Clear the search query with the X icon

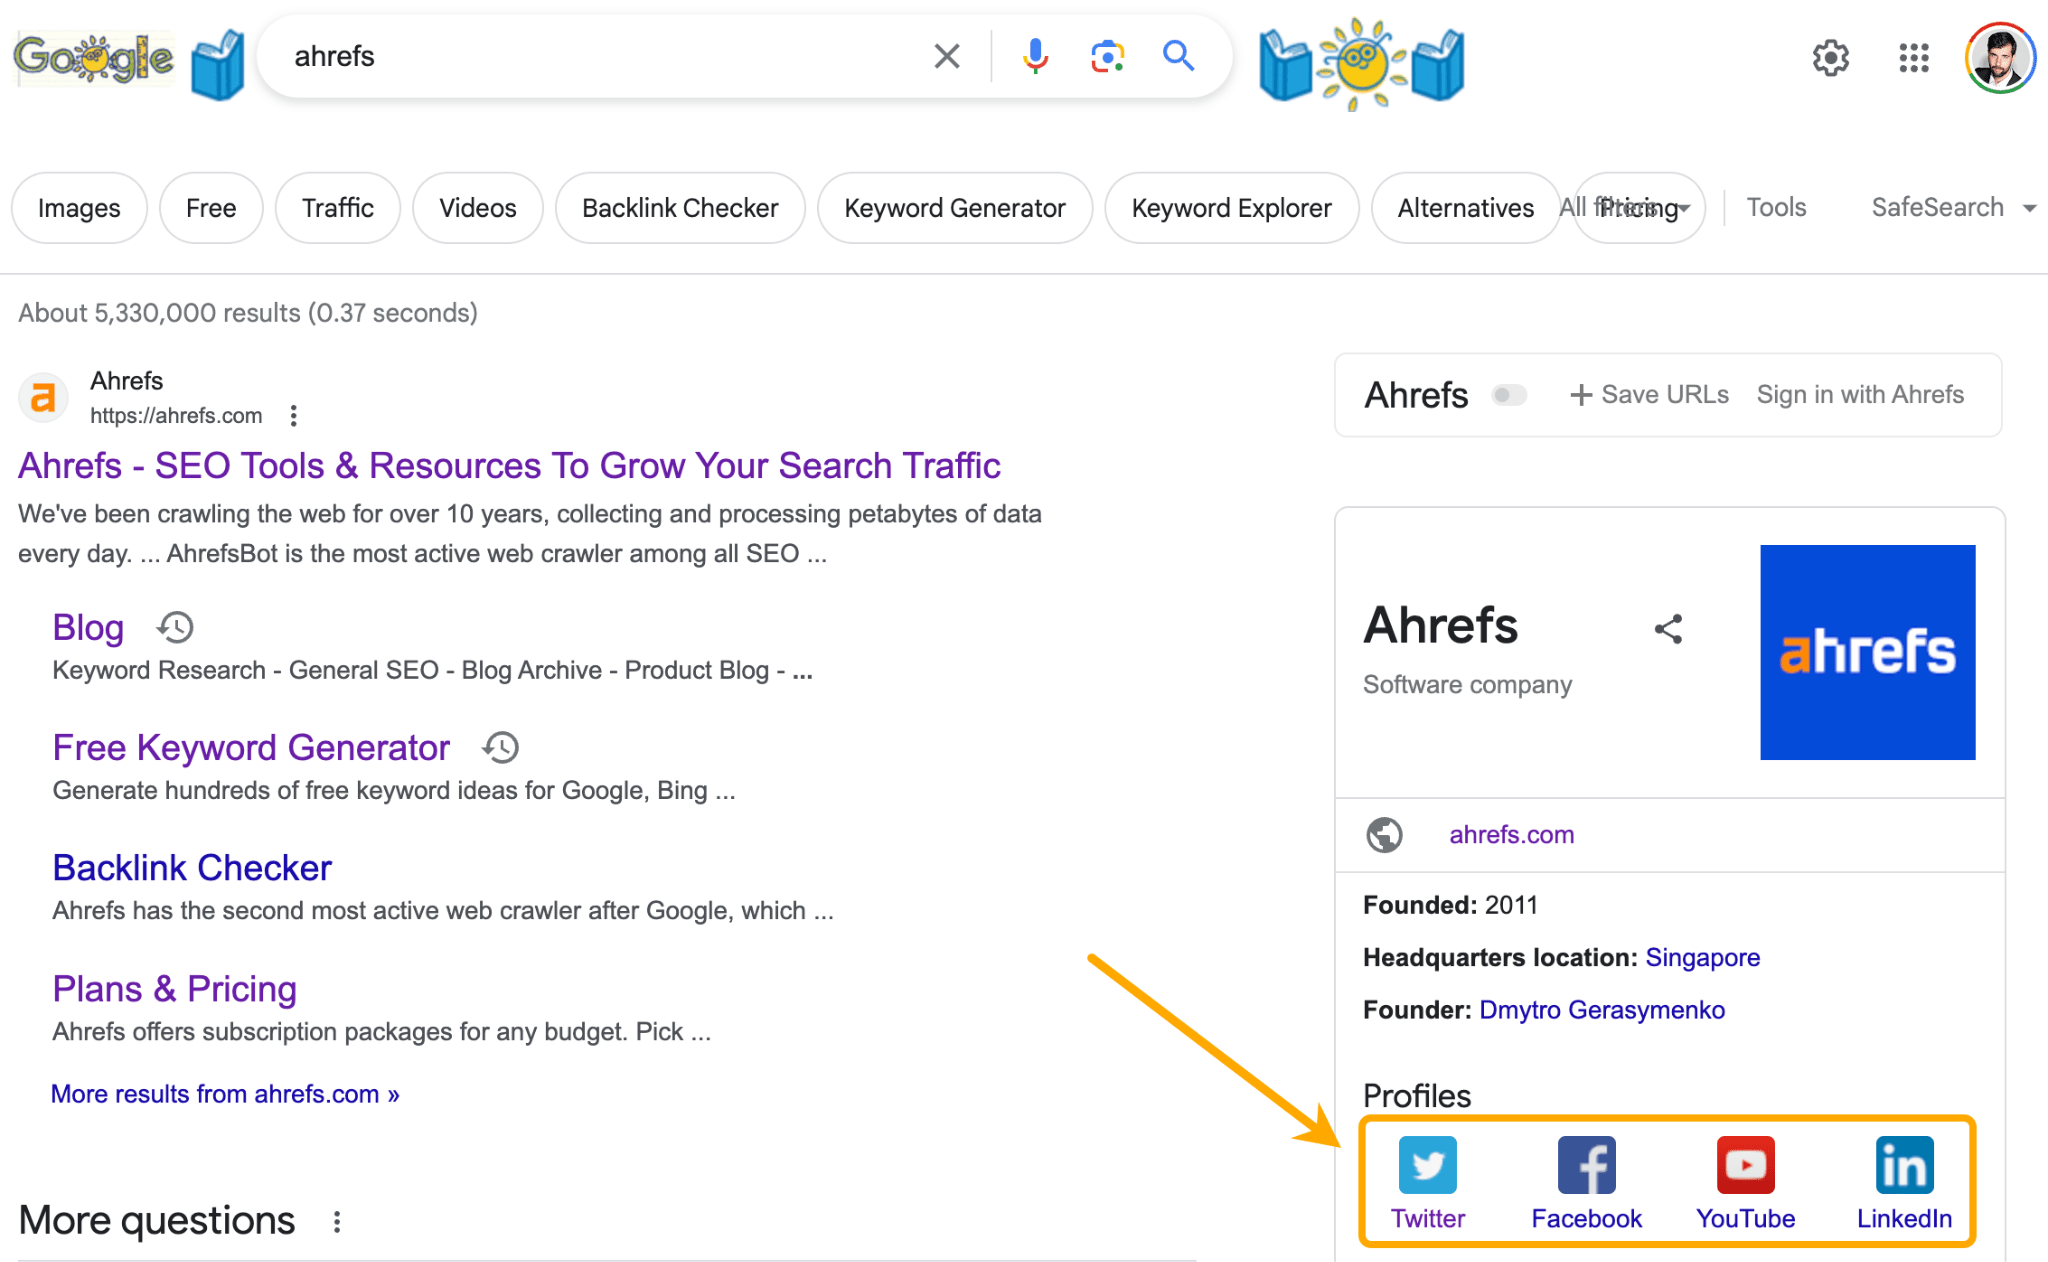click(x=945, y=56)
